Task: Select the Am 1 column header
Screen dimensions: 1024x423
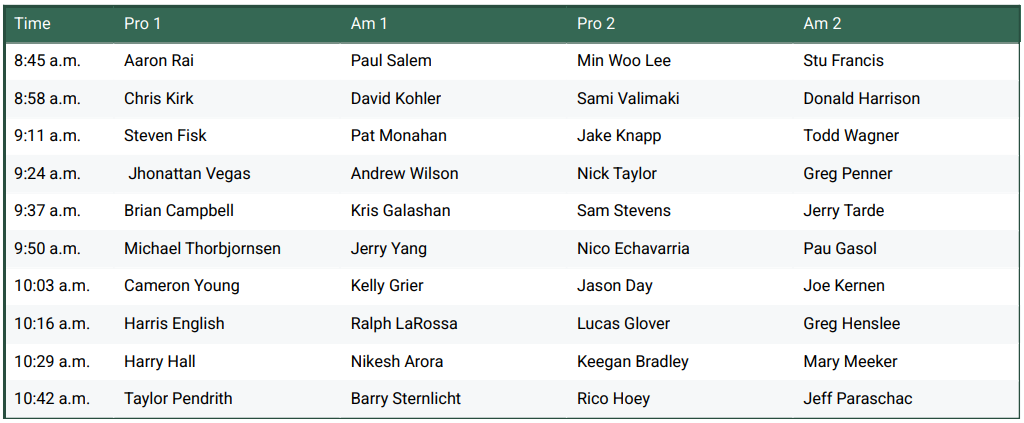Action: coord(369,23)
